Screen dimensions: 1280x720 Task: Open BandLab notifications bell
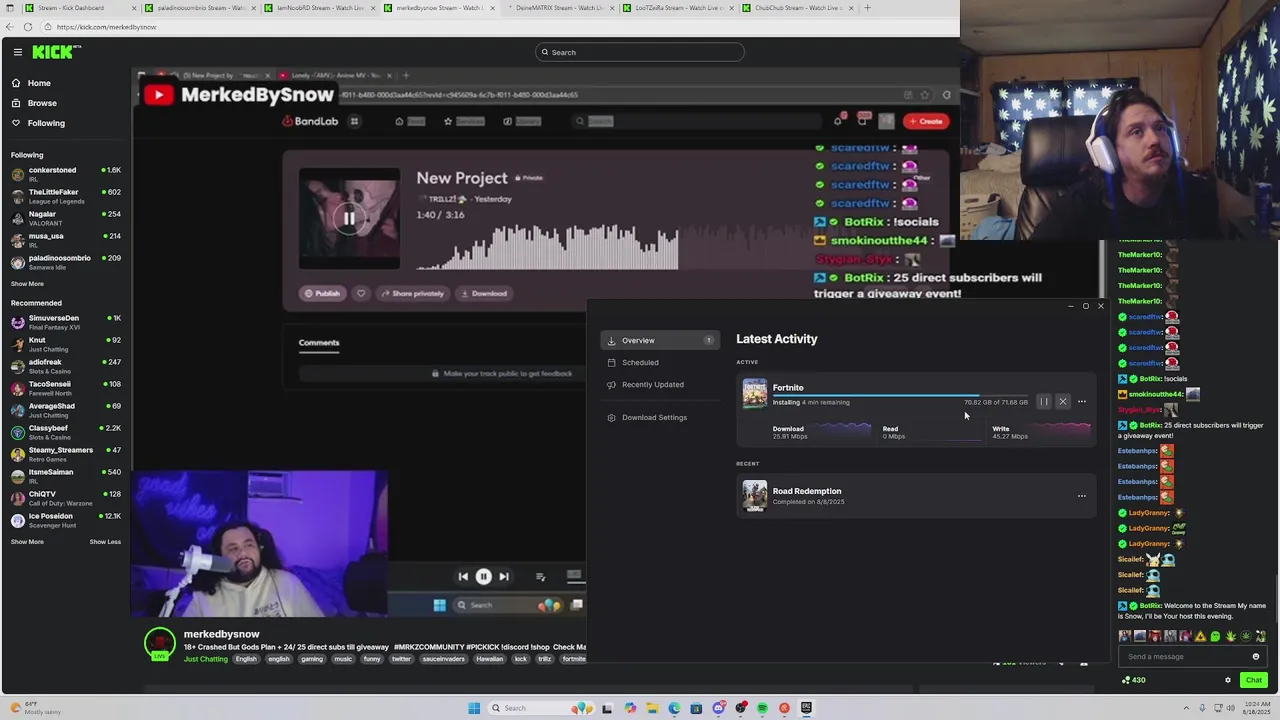pos(838,121)
